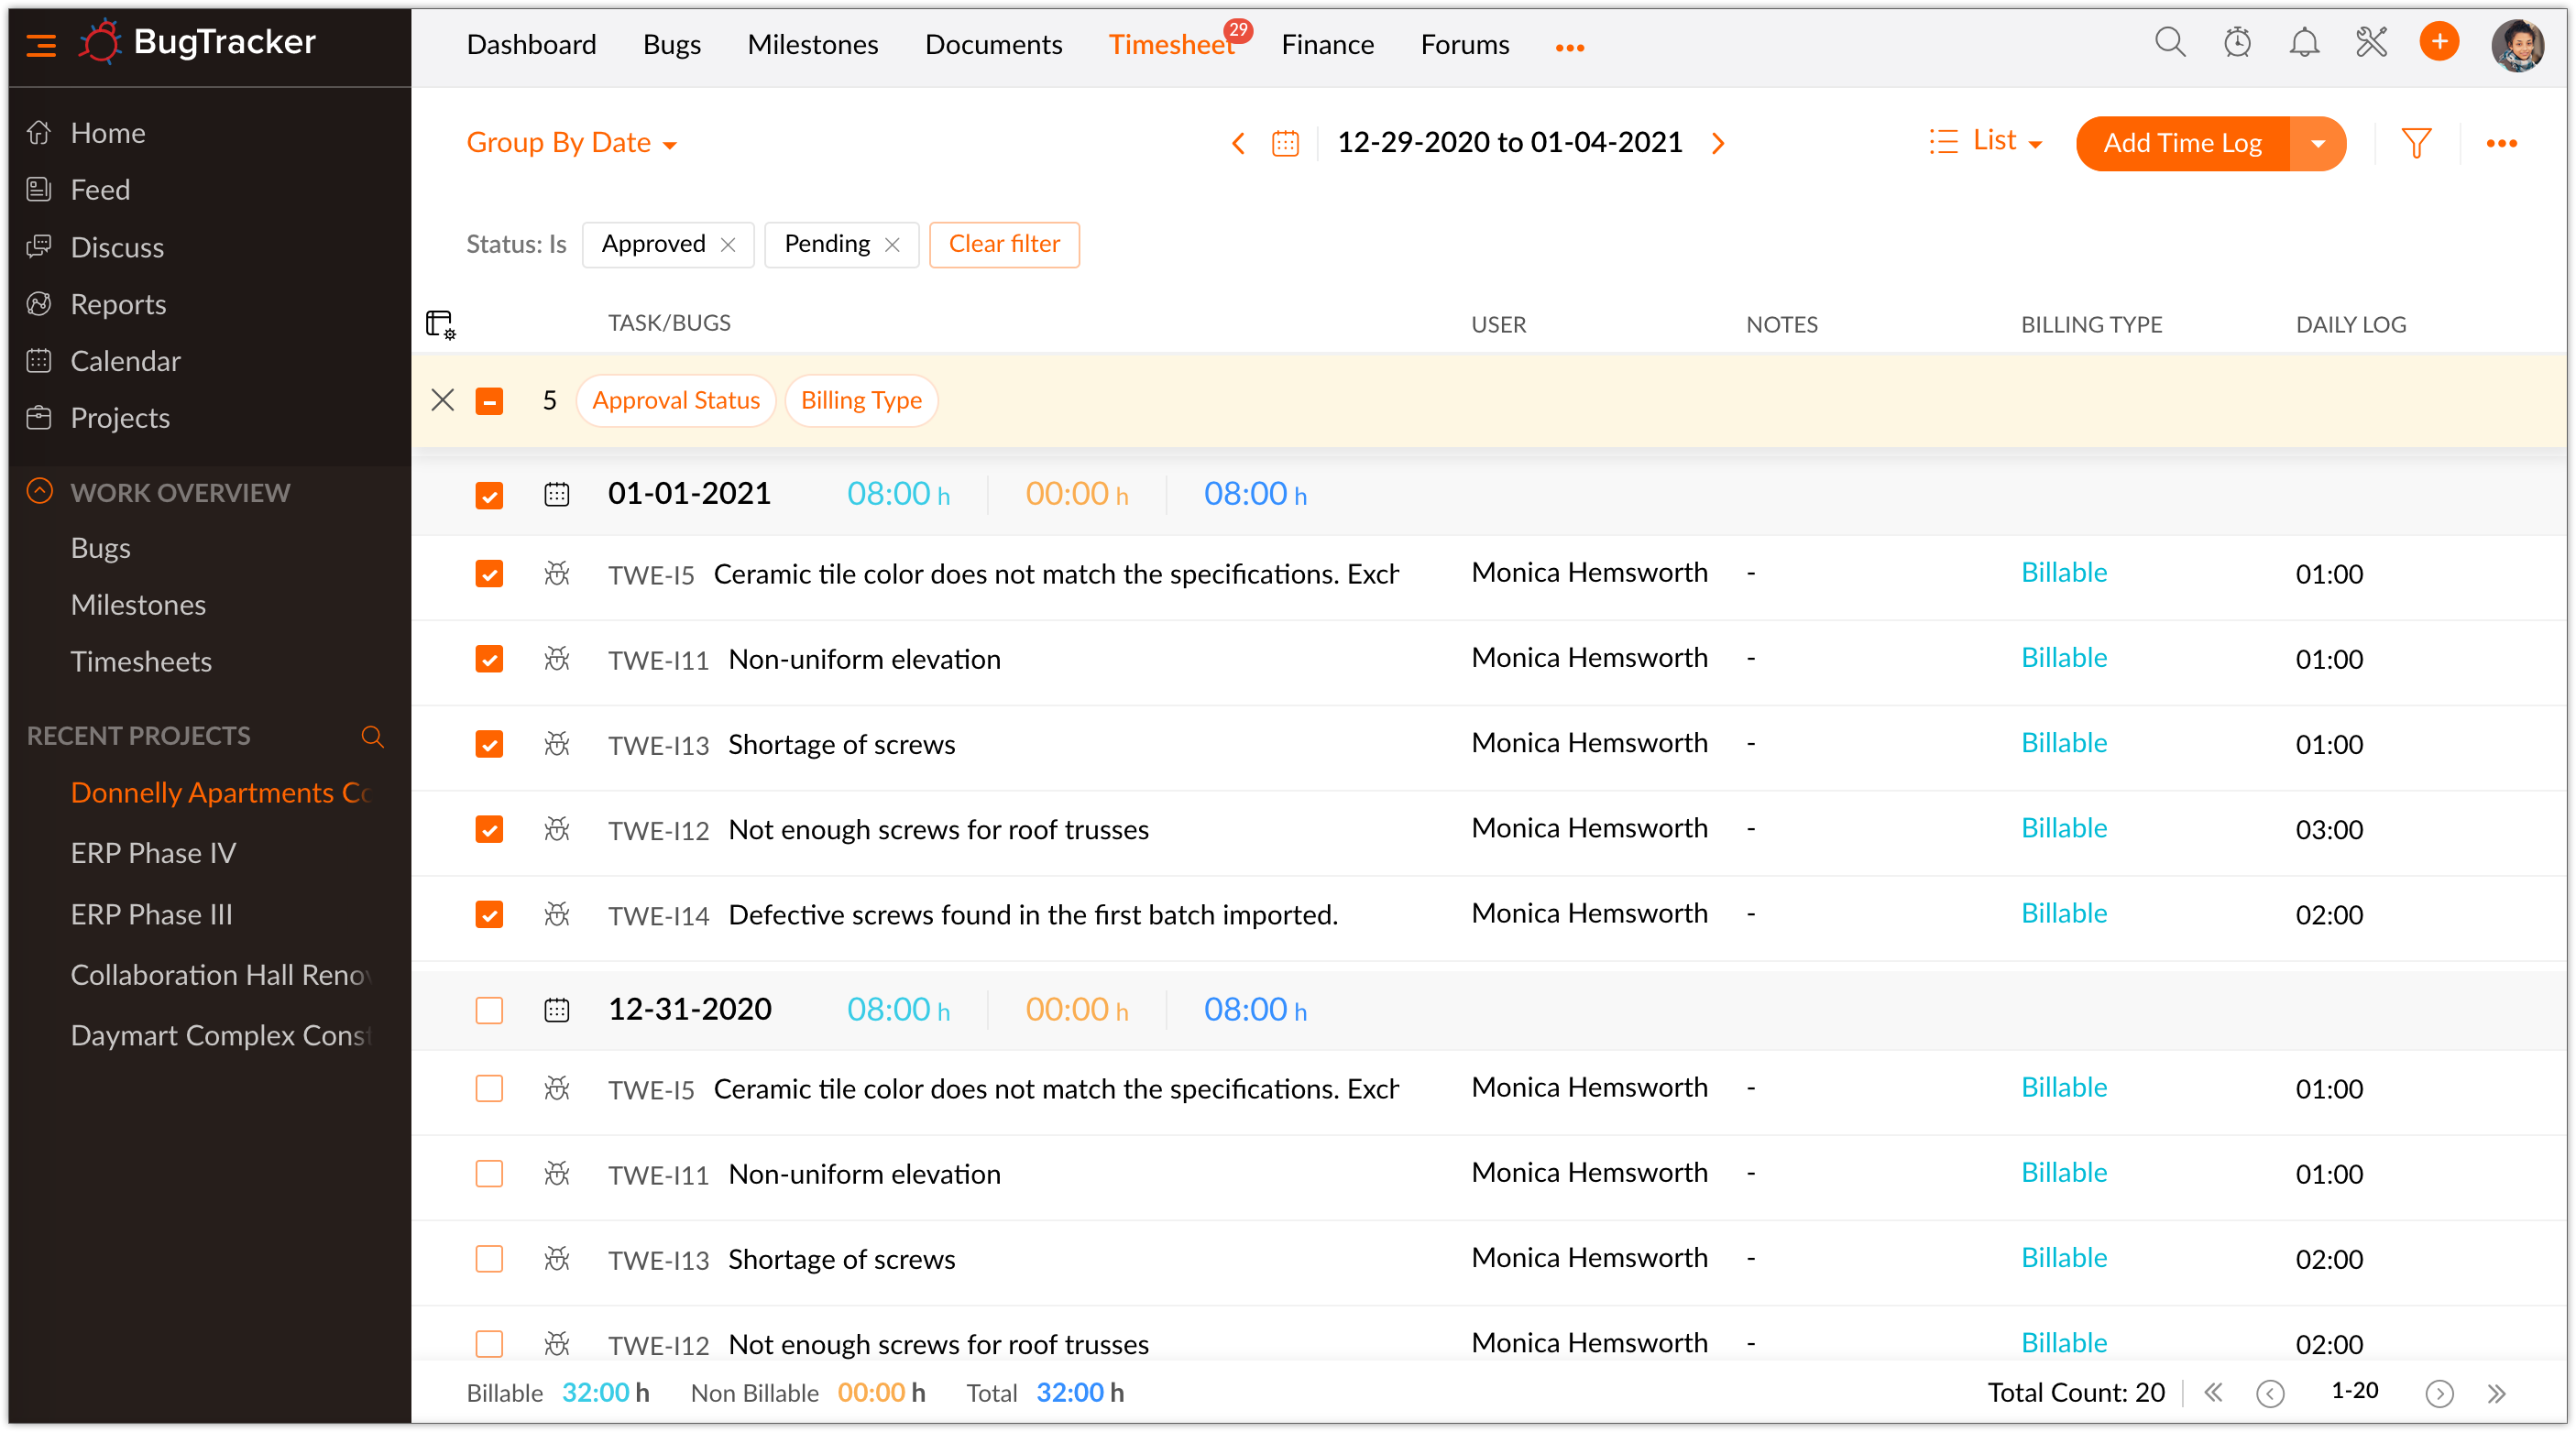Open the search magnifier icon in header
2576x1432 pixels.
coord(2169,43)
